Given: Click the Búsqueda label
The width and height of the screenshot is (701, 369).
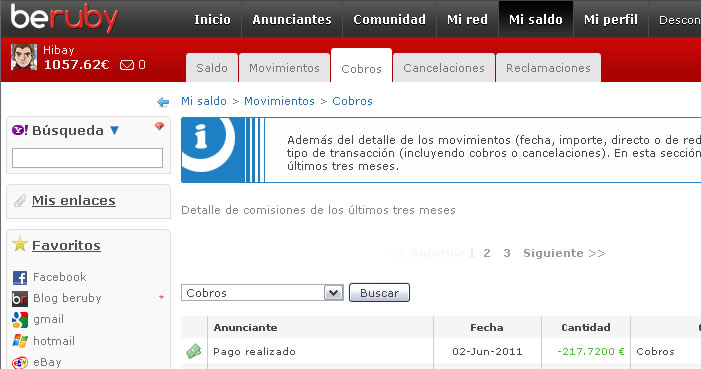Looking at the screenshot, I should coord(68,131).
